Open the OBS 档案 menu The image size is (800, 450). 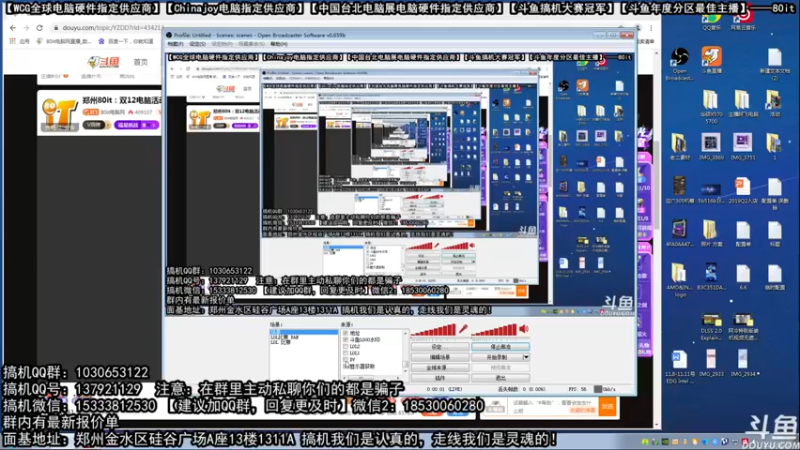pos(176,44)
